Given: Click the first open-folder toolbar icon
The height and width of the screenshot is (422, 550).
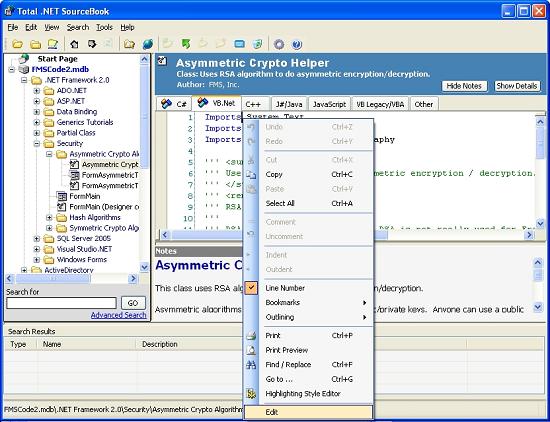Looking at the screenshot, I should (x=18, y=44).
